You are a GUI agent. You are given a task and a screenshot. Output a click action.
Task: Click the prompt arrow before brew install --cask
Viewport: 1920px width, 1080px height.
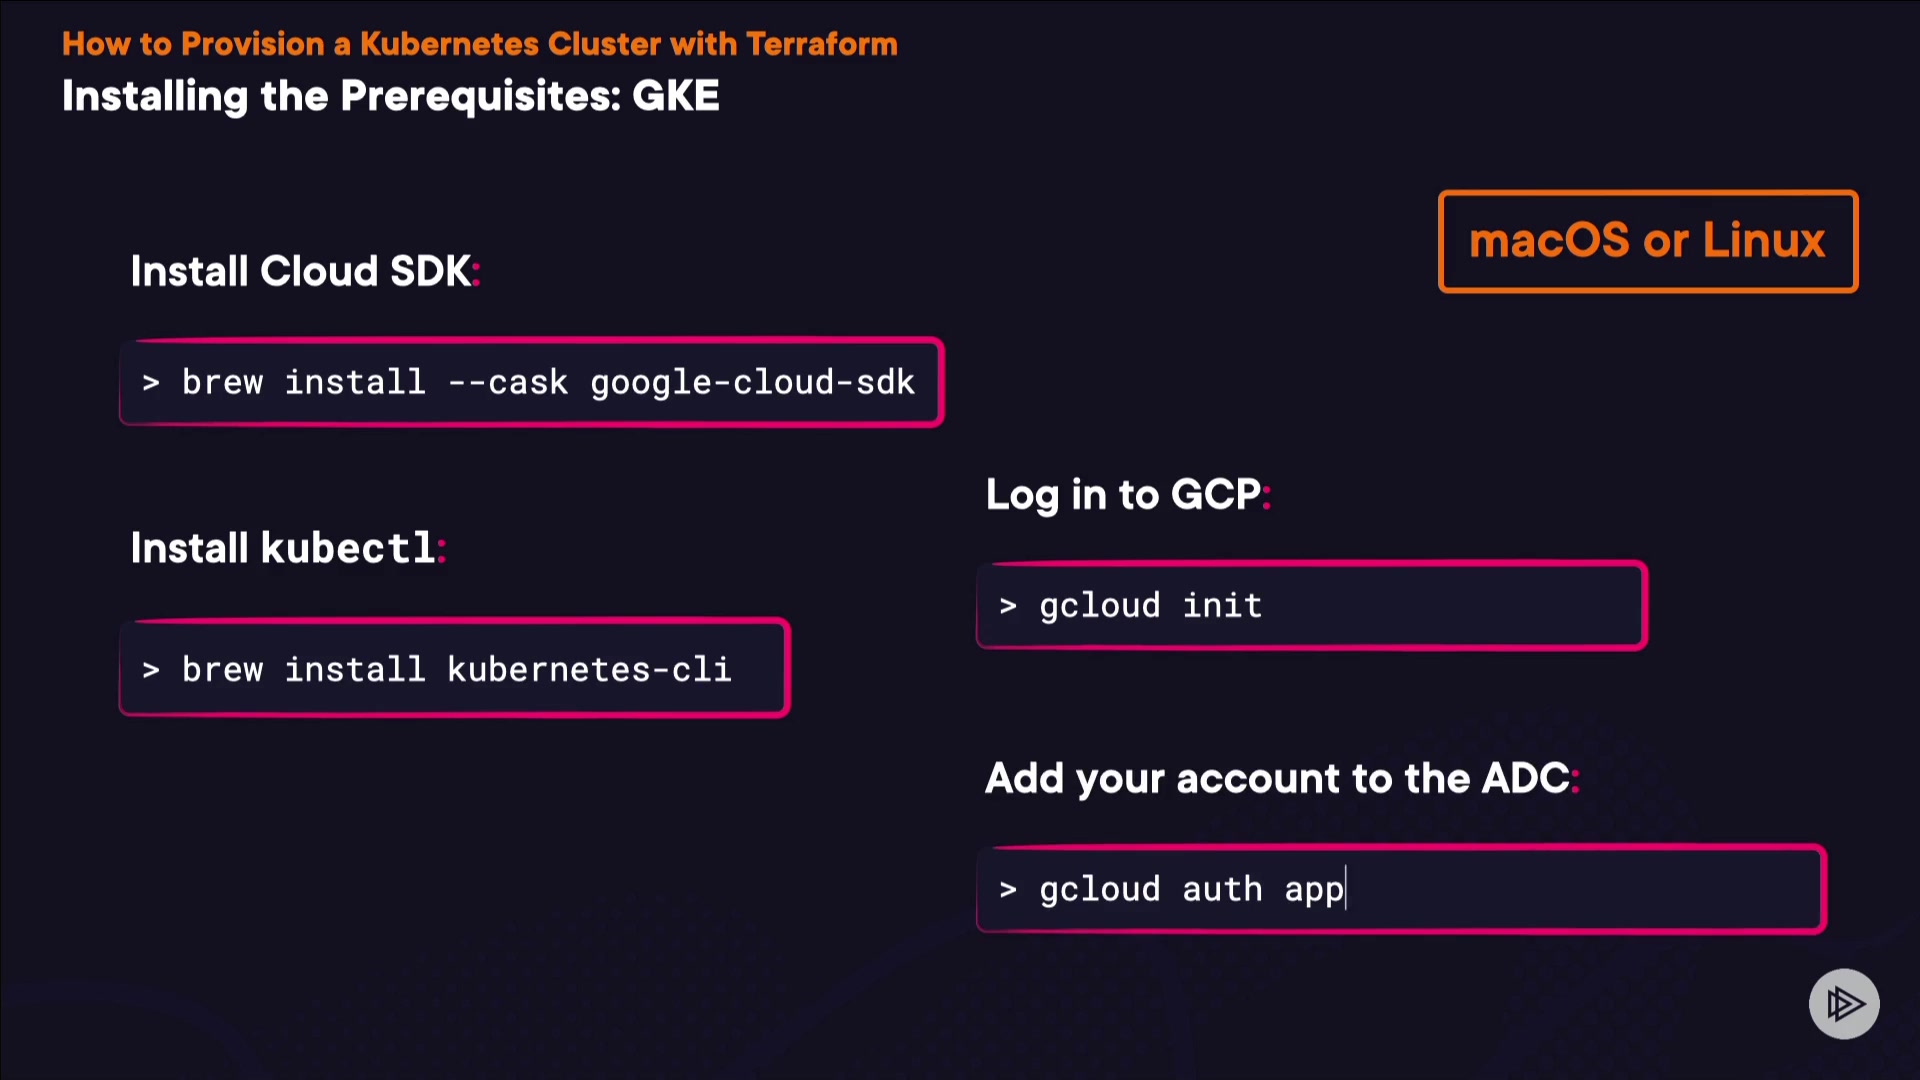151,383
